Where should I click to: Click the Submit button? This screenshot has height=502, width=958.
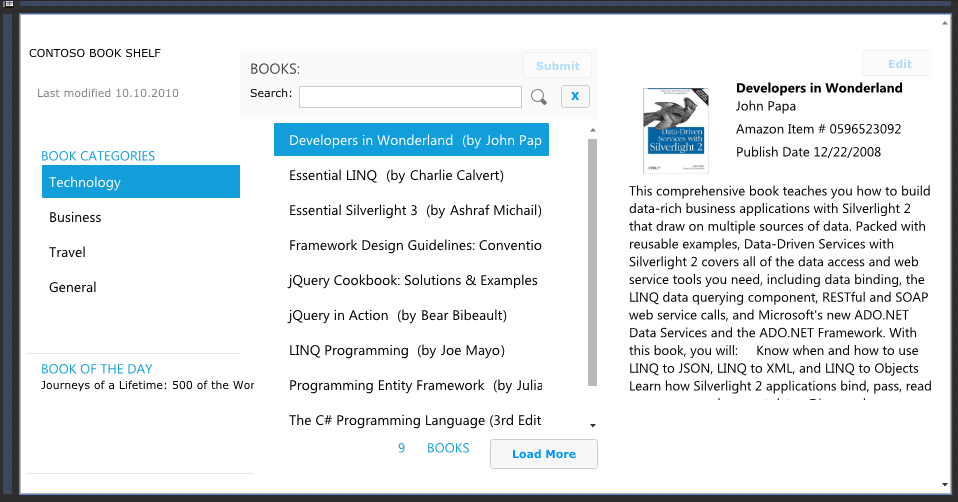(x=557, y=65)
